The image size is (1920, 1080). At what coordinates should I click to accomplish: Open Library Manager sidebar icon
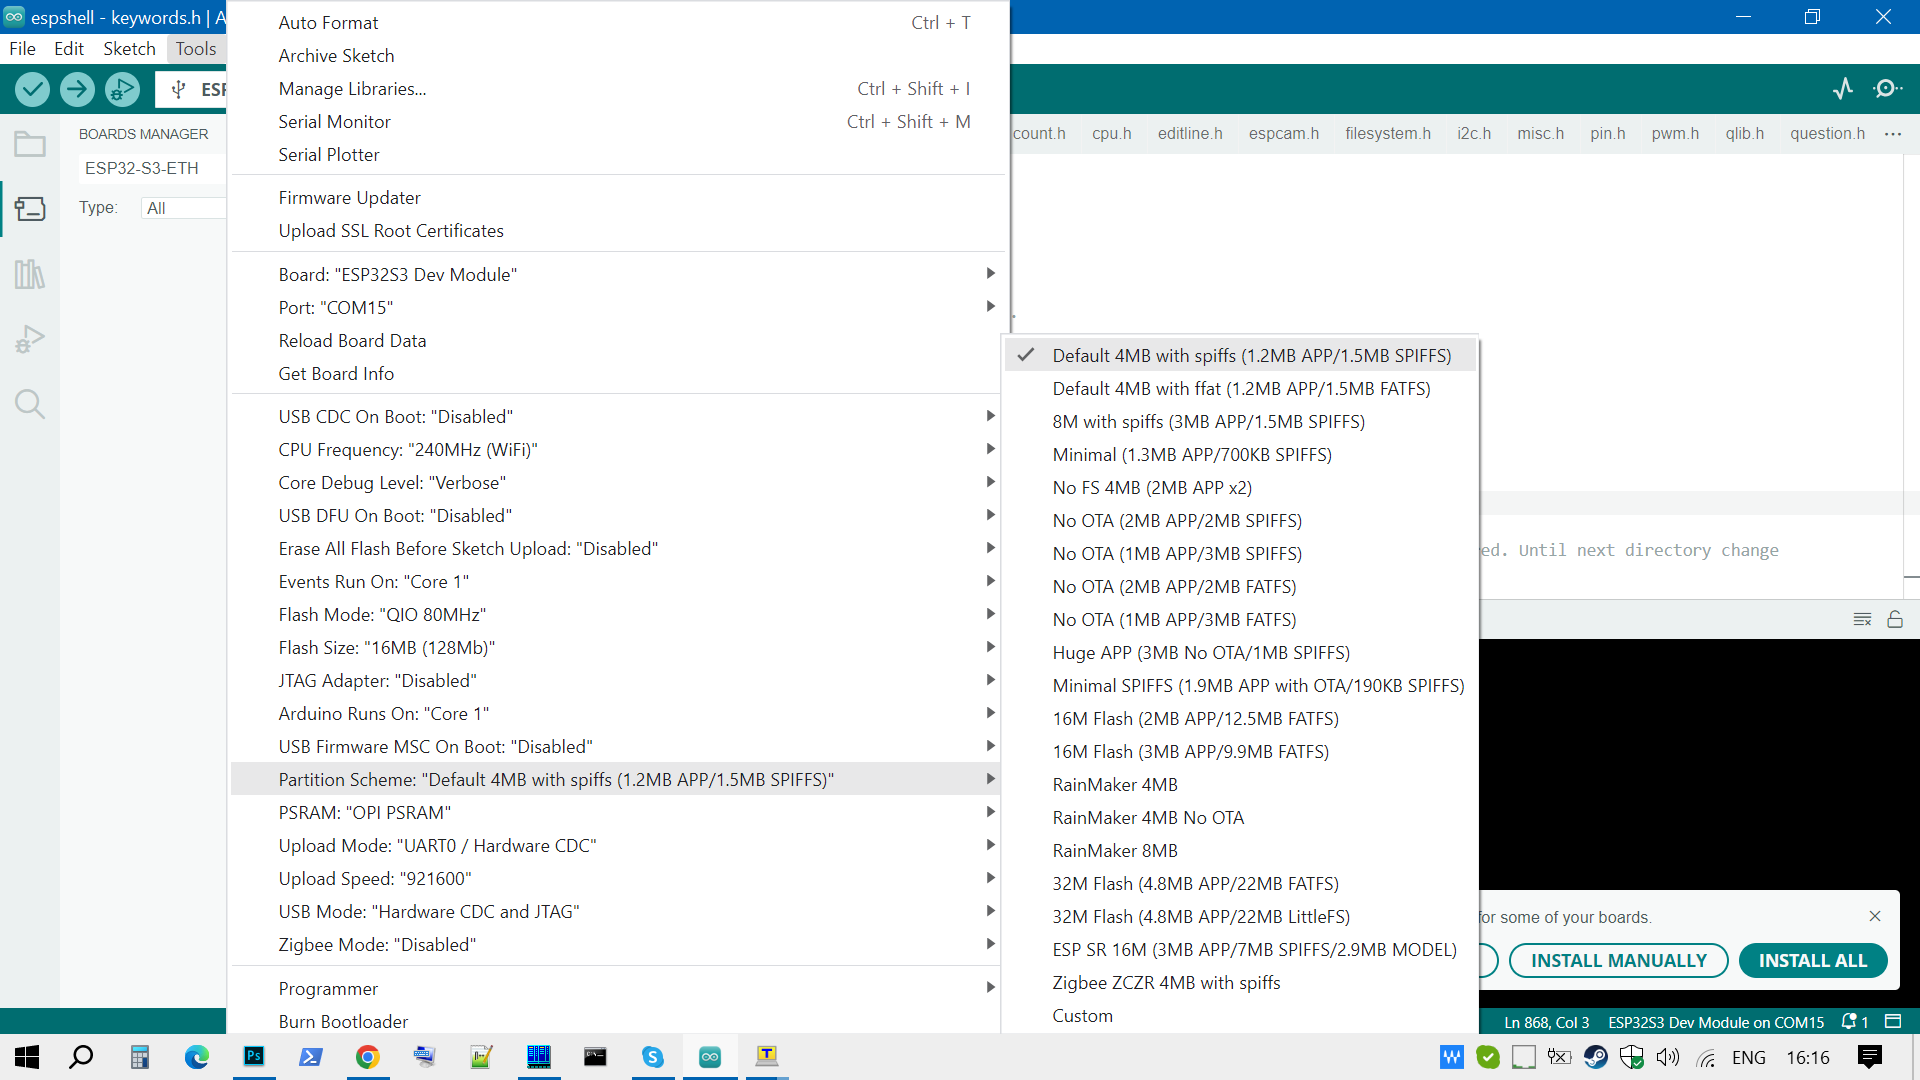point(30,274)
